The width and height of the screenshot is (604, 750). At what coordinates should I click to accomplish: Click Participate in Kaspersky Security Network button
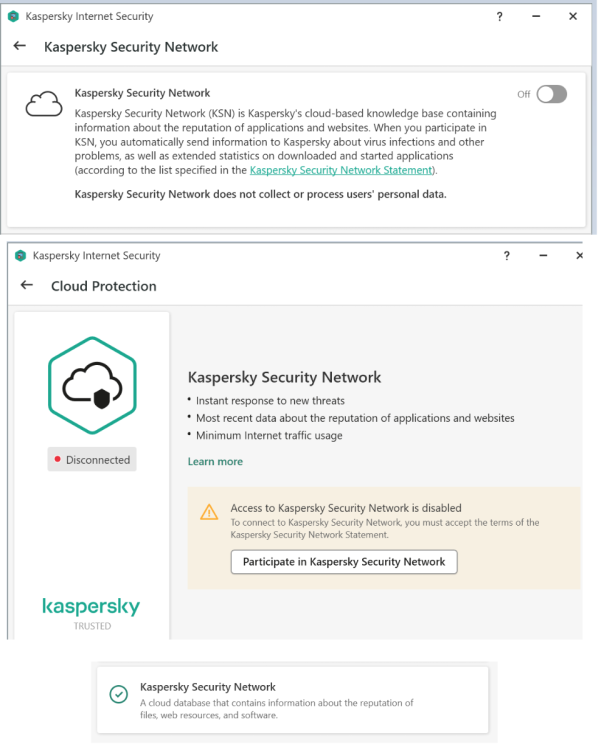[344, 562]
